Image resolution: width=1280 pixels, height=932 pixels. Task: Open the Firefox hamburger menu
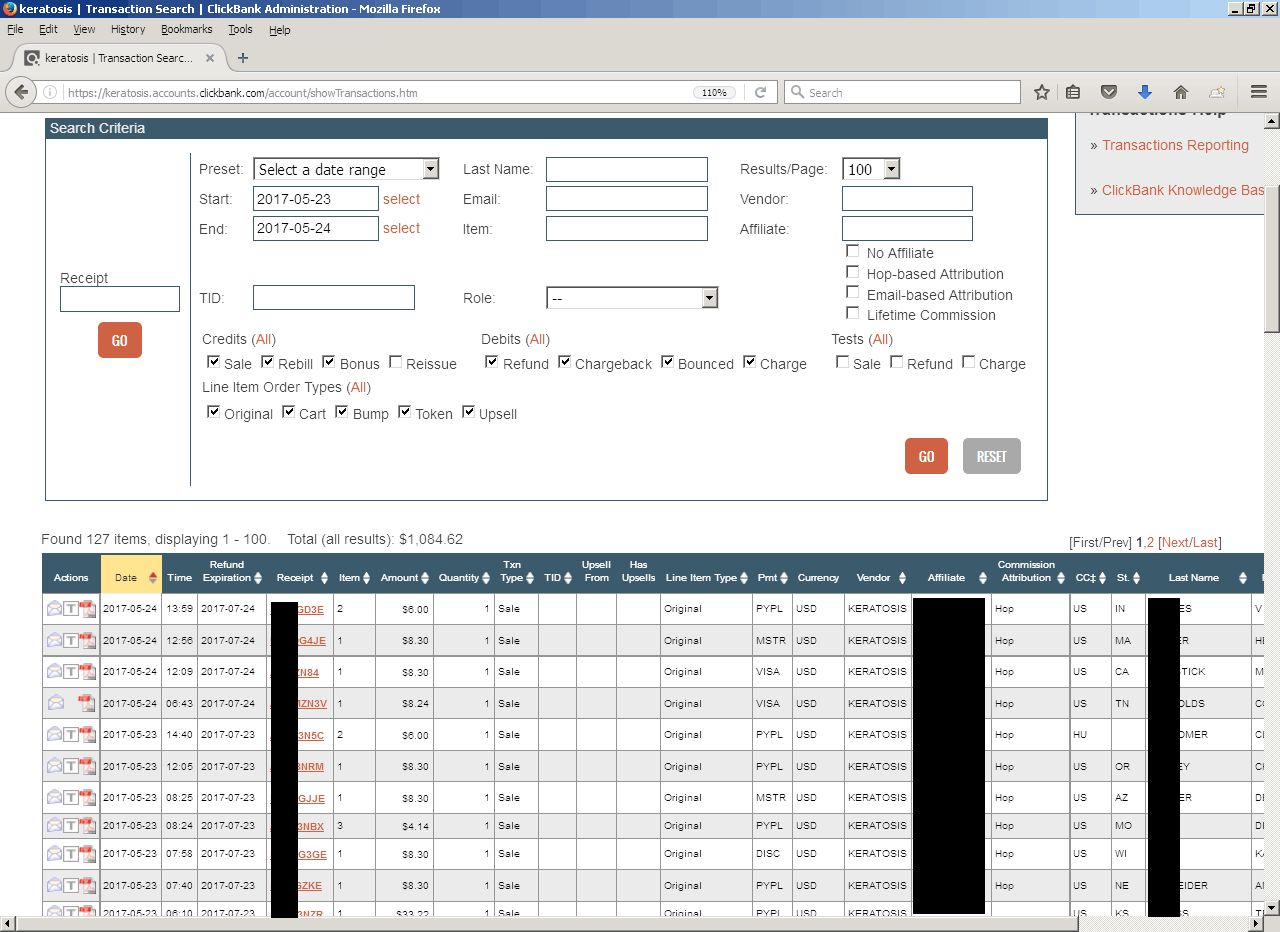(x=1259, y=92)
